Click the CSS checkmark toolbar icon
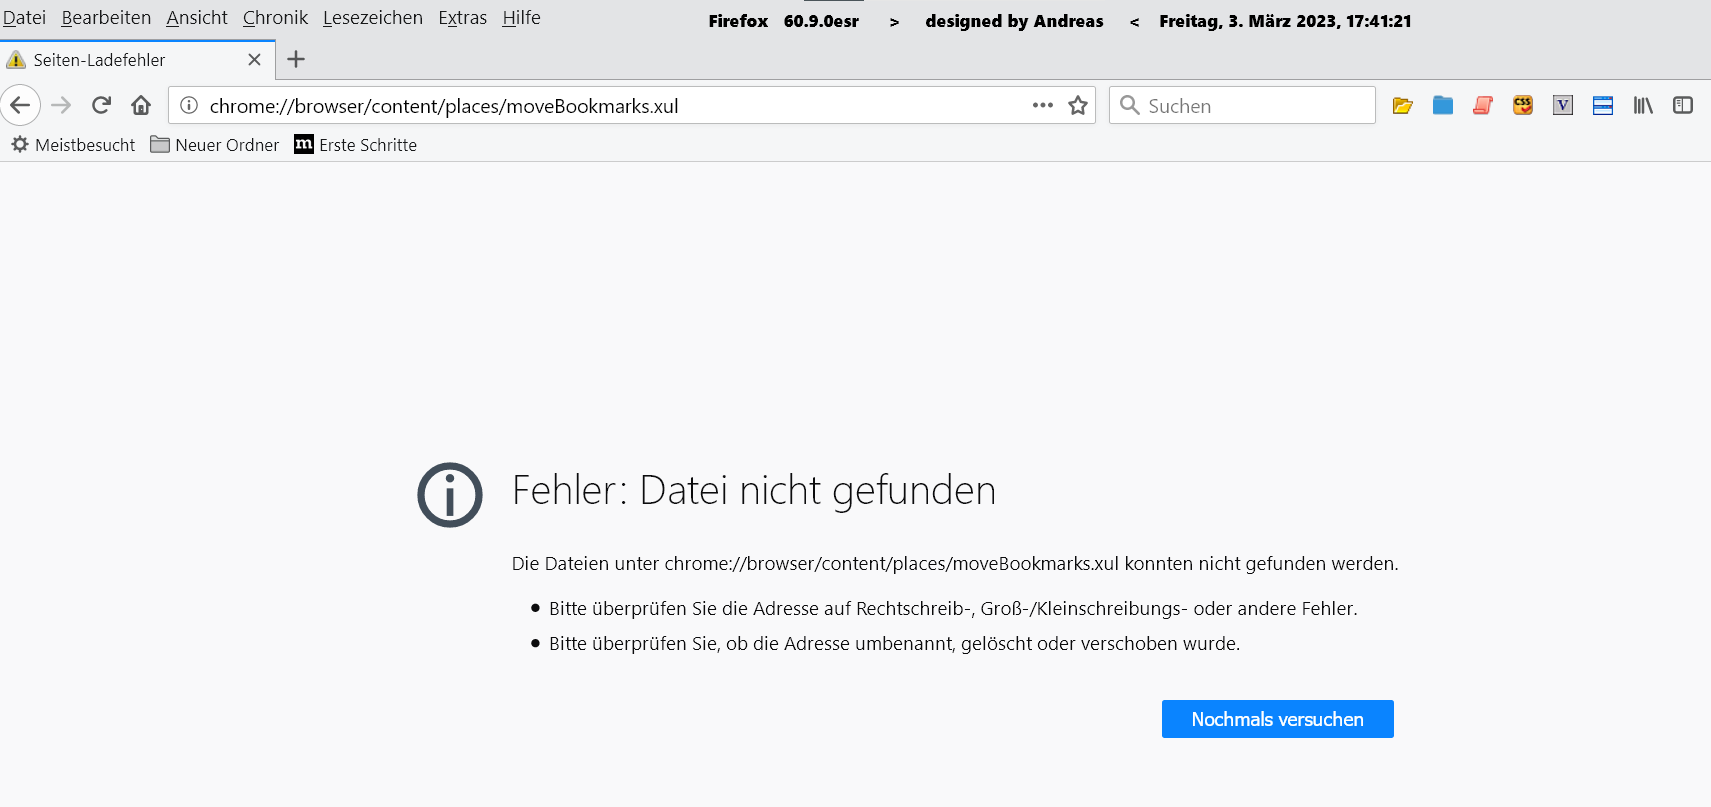Screen dimensions: 1711x807 pyautogui.click(x=1522, y=105)
